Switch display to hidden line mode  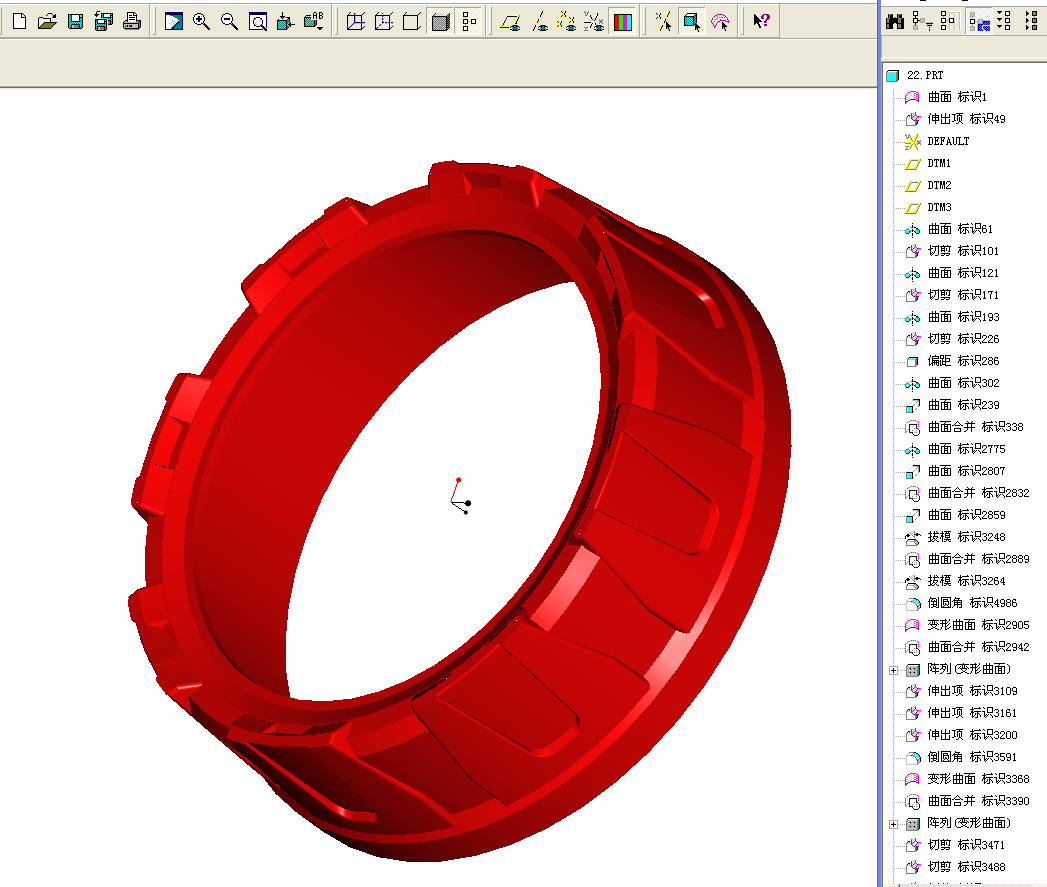click(384, 22)
